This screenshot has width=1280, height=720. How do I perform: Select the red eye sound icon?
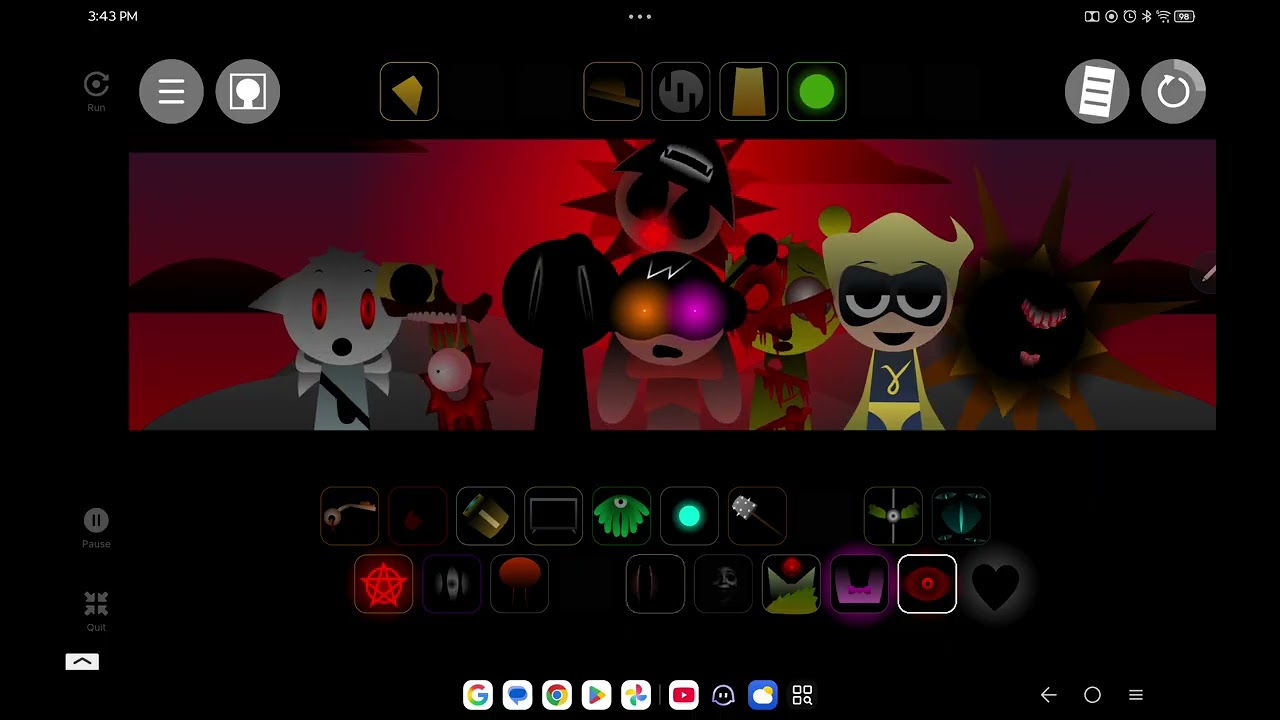coord(927,584)
